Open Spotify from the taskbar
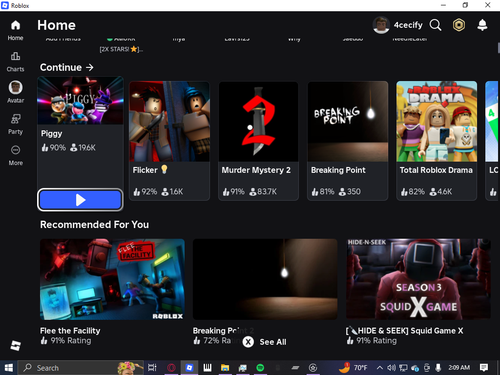Viewport: 500px width, 375px height. (260, 368)
